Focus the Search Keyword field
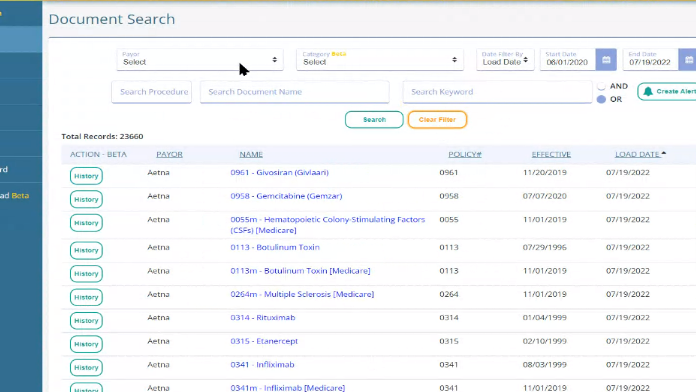Screen dimensions: 696x392 click(497, 92)
